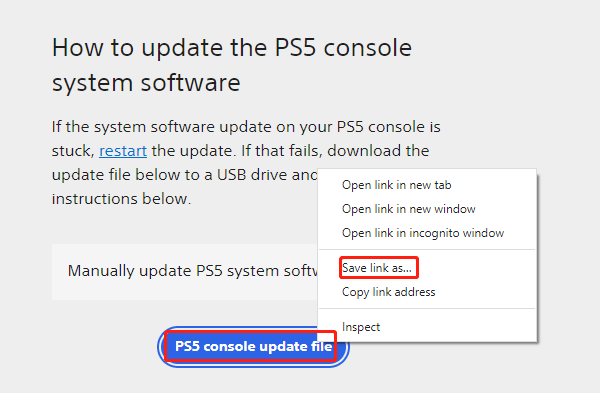Screen dimensions: 600x393
Task: Choose "Open link in new window" option
Action: (x=409, y=209)
